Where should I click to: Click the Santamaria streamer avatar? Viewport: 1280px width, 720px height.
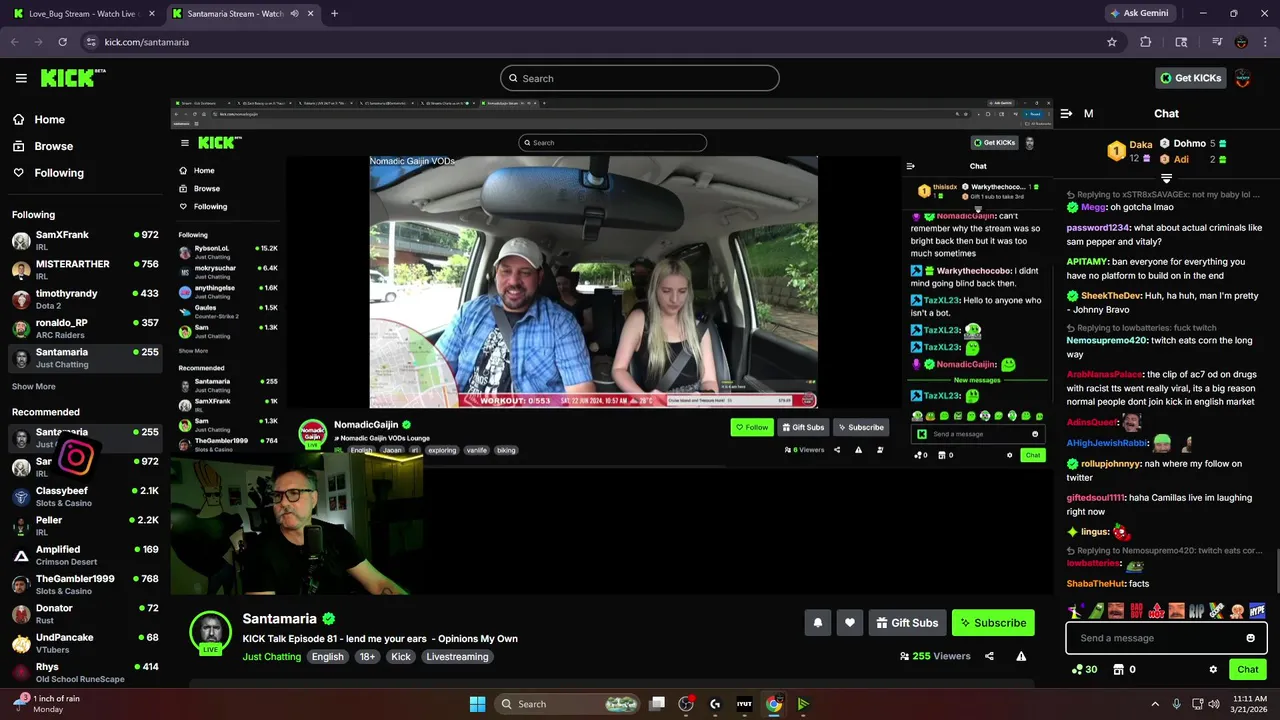click(210, 632)
